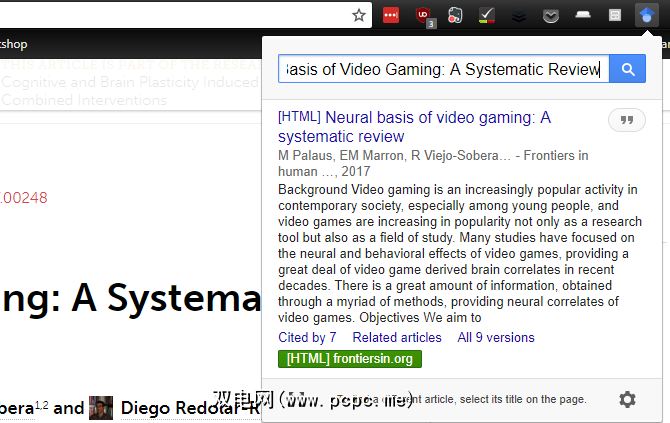Screen dimensions: 670x423
Task: Open the checkmark extension icon
Action: [487, 15]
